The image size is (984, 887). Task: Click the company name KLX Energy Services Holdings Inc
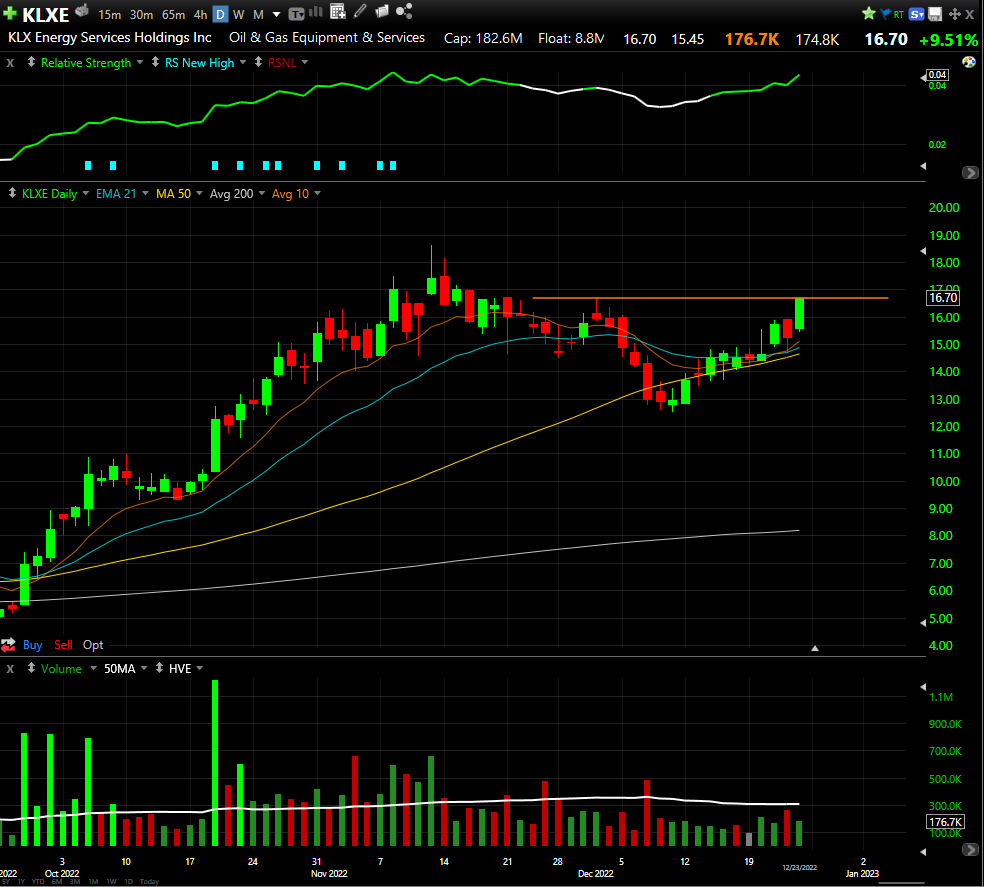[x=110, y=38]
